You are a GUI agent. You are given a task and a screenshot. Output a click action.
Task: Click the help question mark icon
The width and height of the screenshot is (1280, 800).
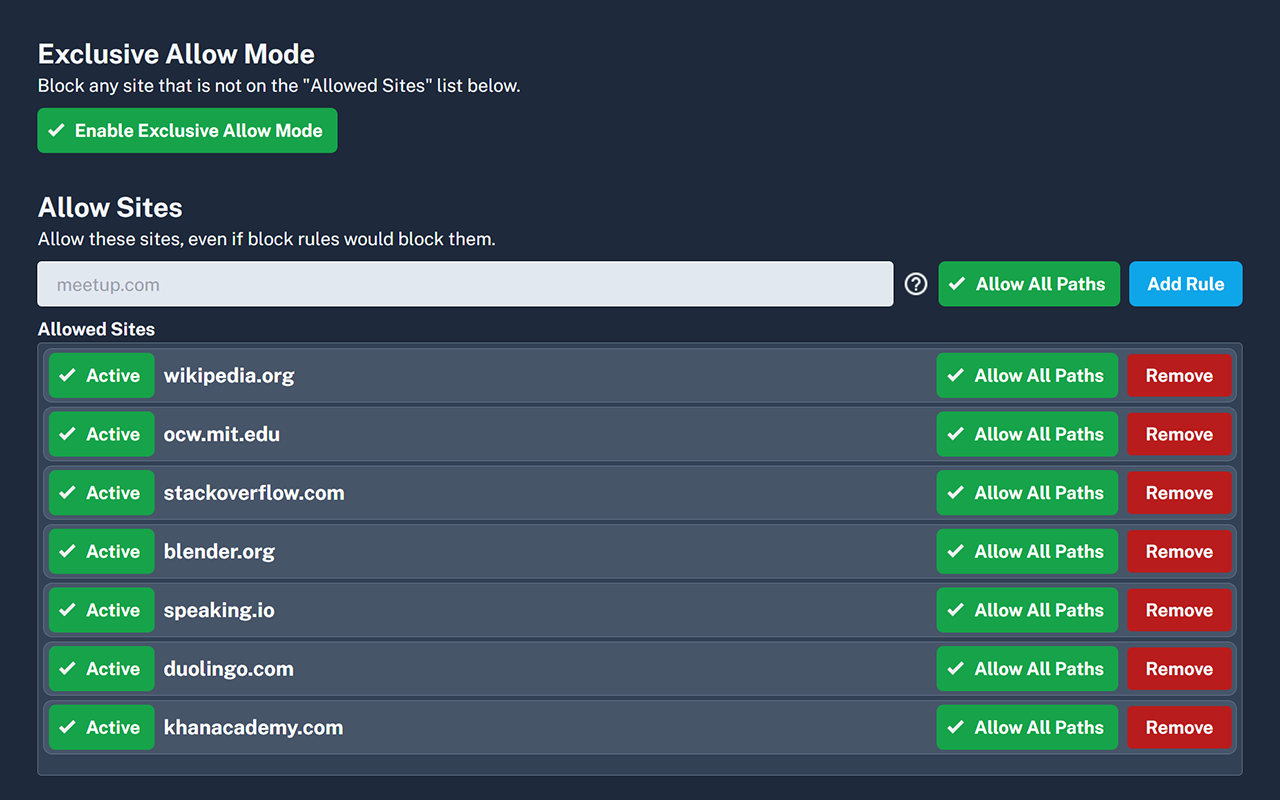point(916,284)
